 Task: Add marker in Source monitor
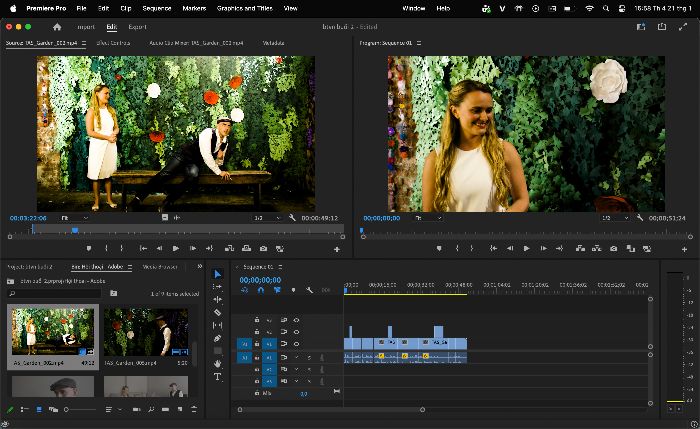(x=89, y=249)
